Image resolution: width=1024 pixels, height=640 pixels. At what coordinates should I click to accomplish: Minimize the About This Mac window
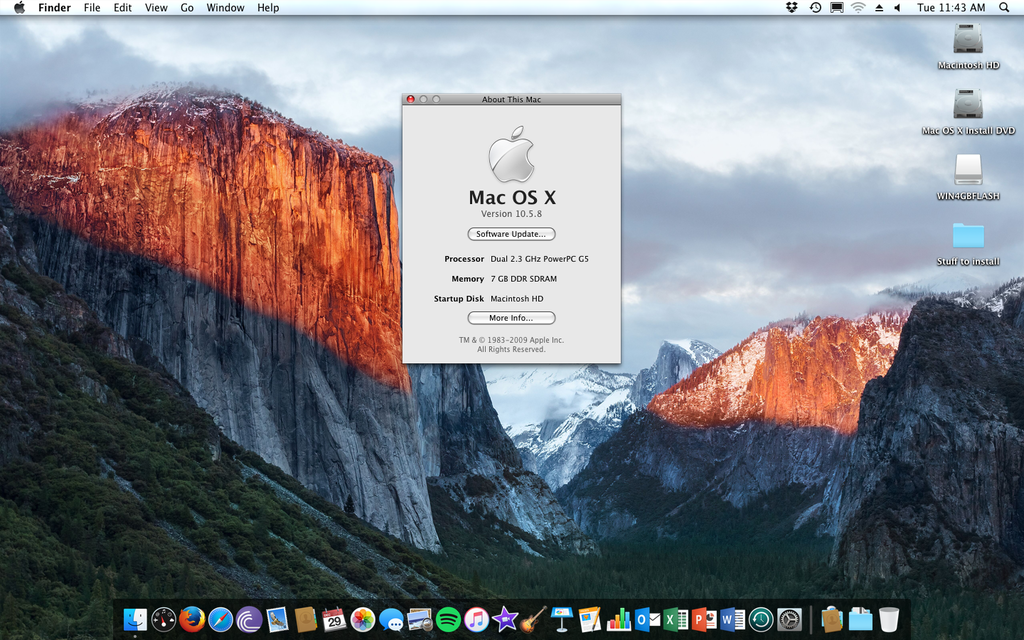(x=423, y=99)
